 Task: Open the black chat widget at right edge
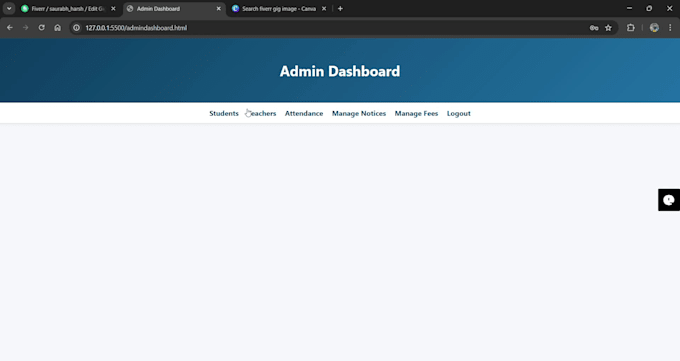click(669, 200)
